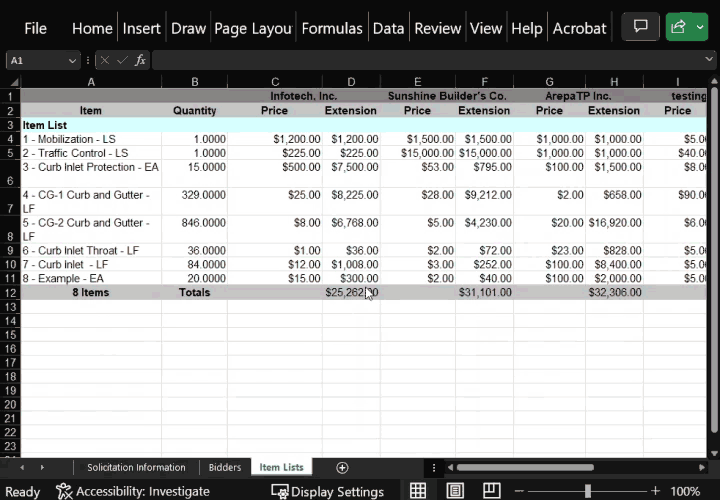
Task: Click the zoom slider handle
Action: 588,491
